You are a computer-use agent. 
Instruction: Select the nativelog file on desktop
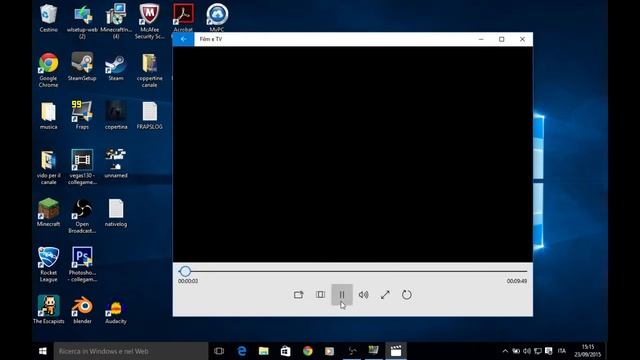click(116, 213)
